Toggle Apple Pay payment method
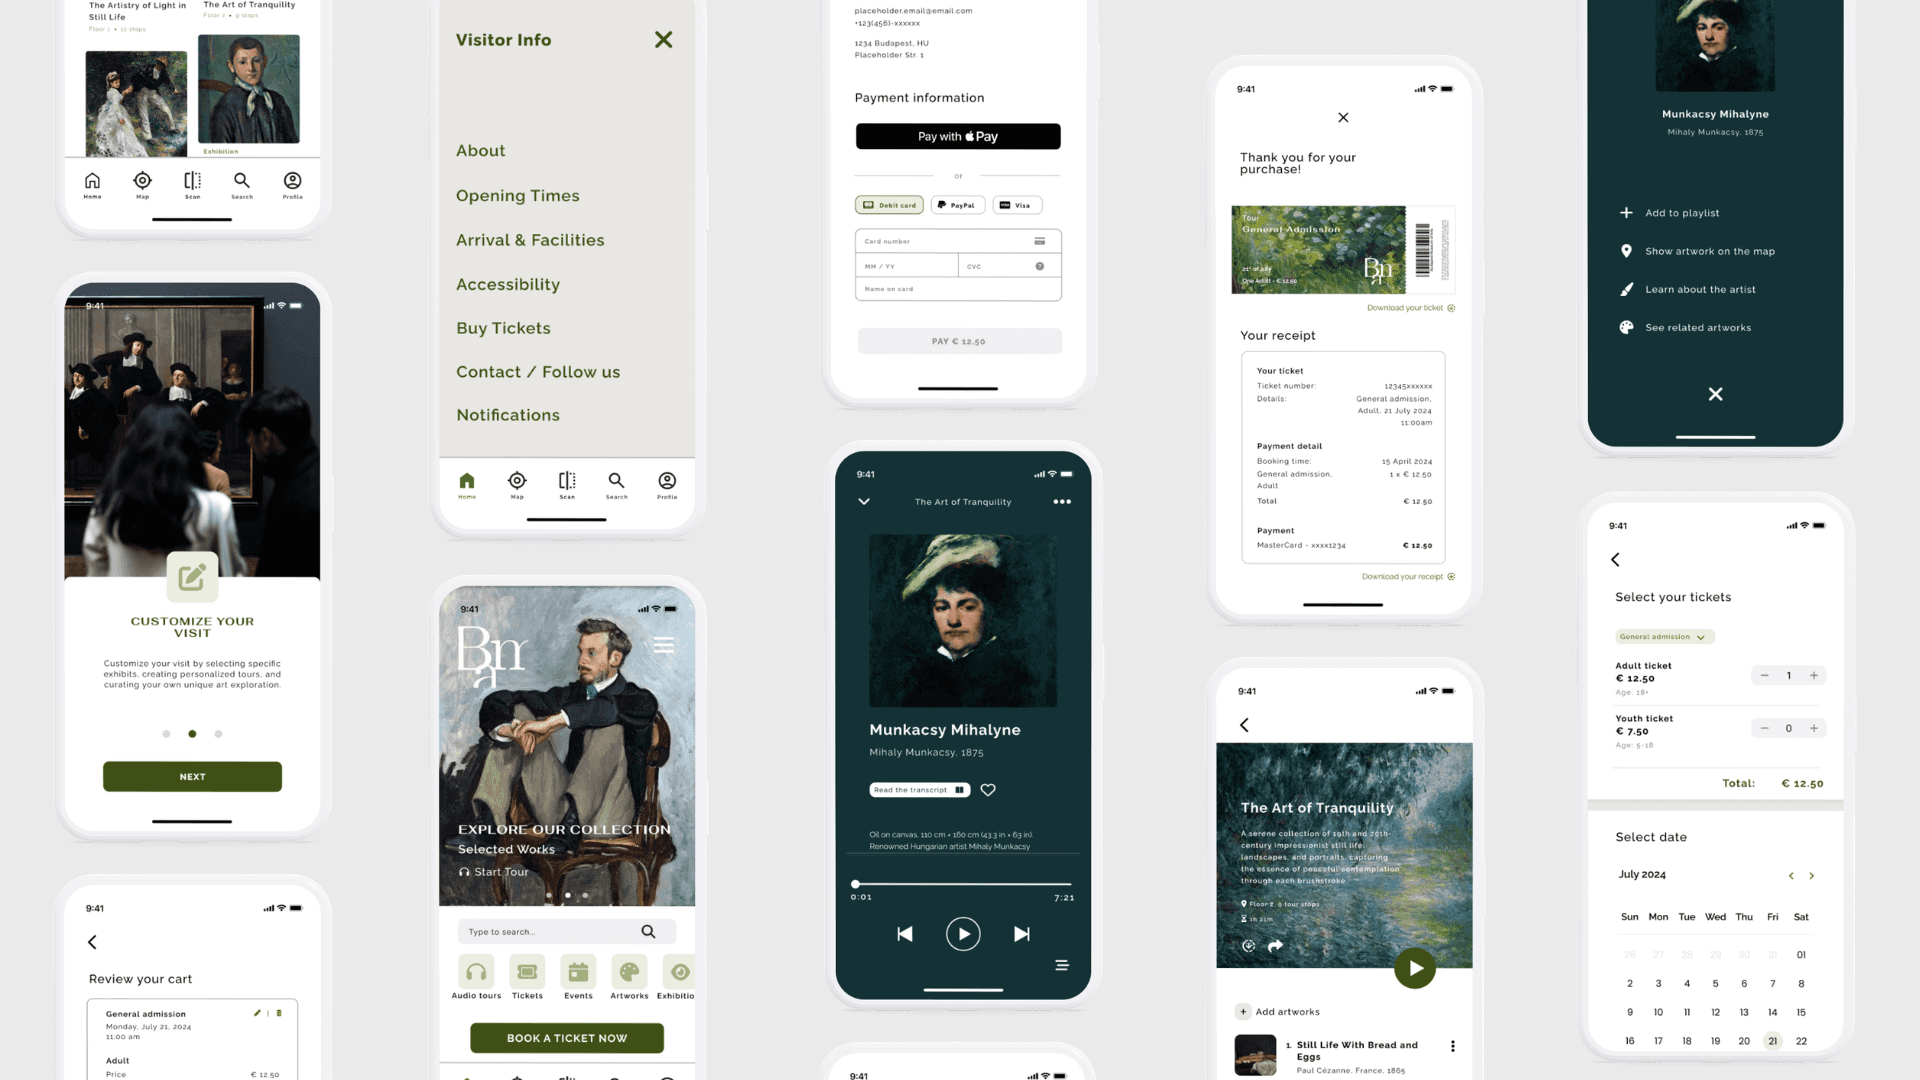The image size is (1920, 1080). (959, 136)
